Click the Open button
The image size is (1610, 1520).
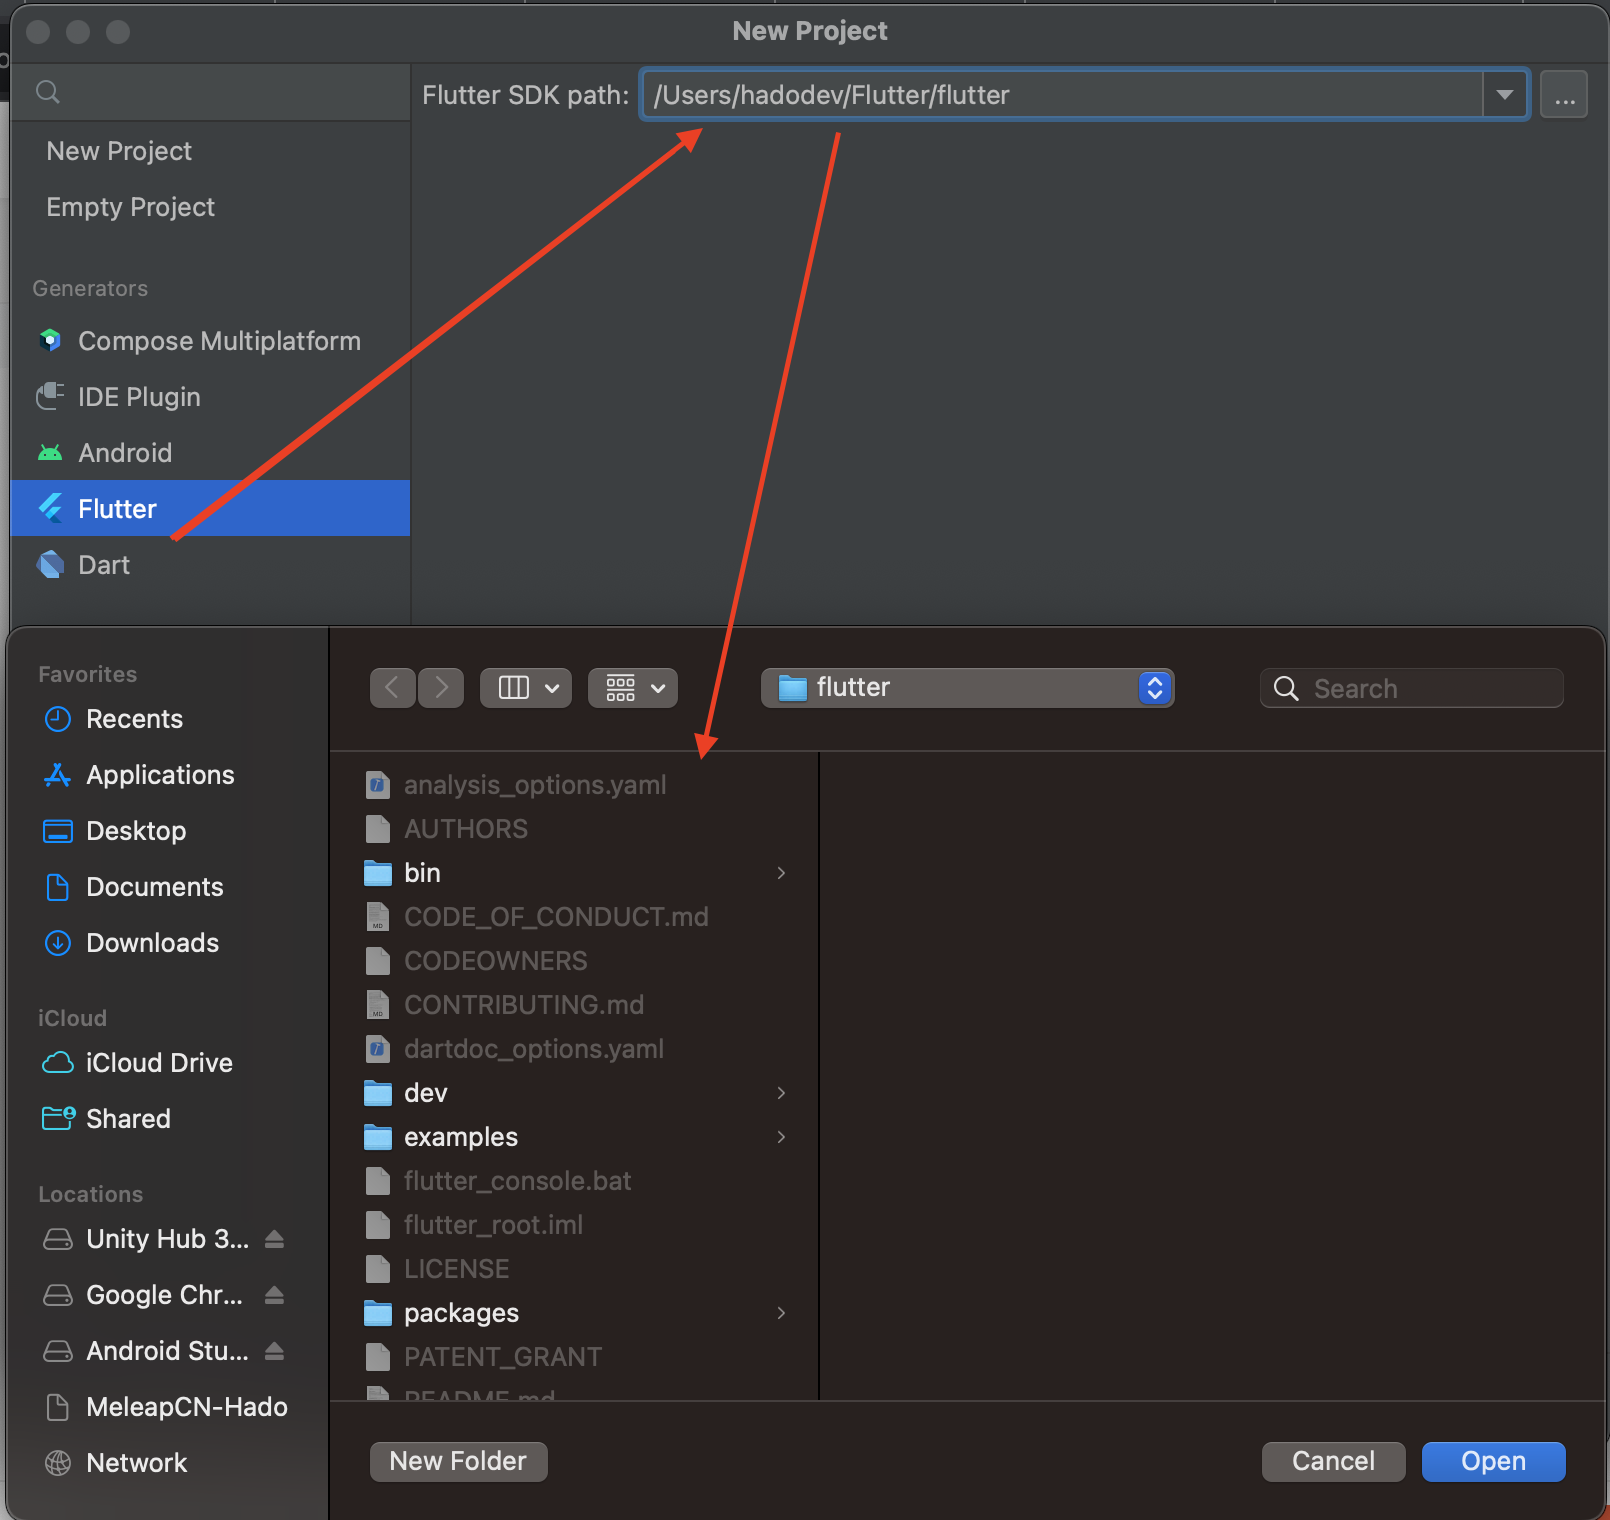[x=1493, y=1461]
